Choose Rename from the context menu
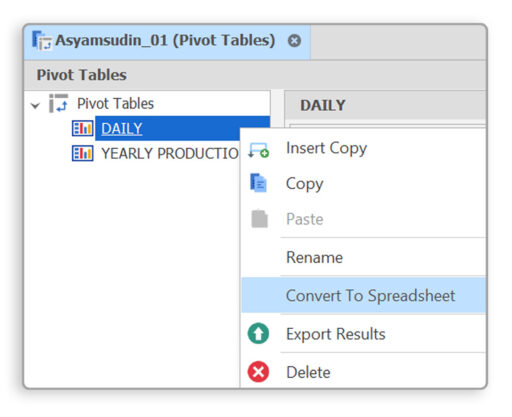 [364, 257]
